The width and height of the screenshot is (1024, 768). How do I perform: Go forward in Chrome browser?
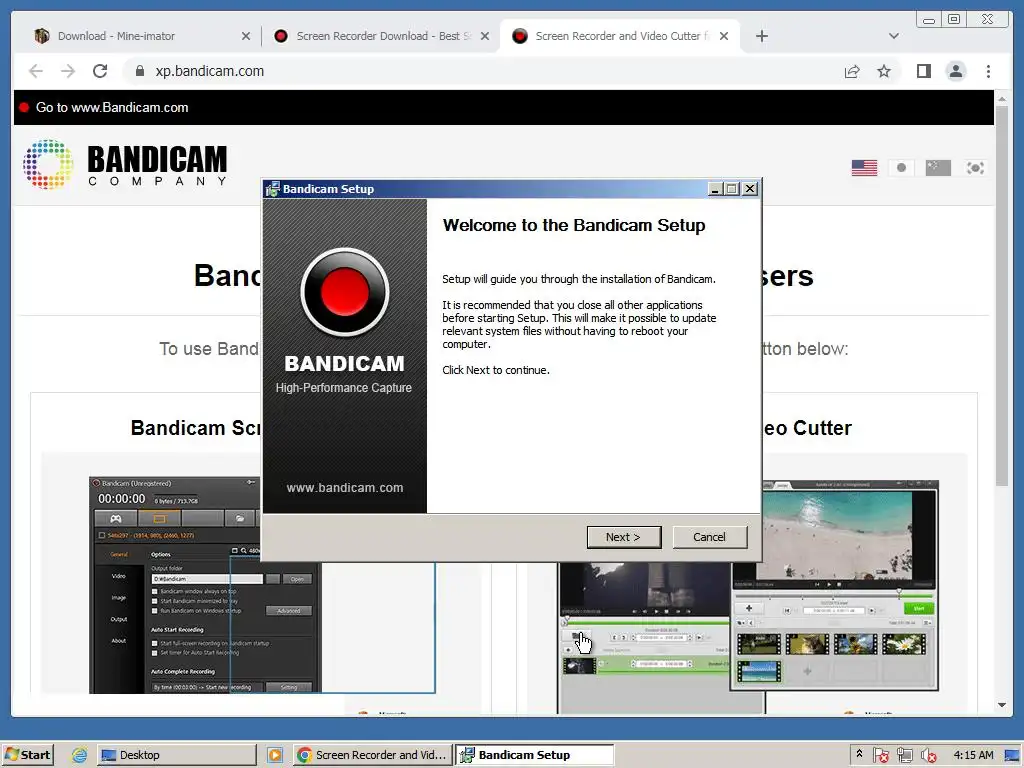tap(68, 71)
